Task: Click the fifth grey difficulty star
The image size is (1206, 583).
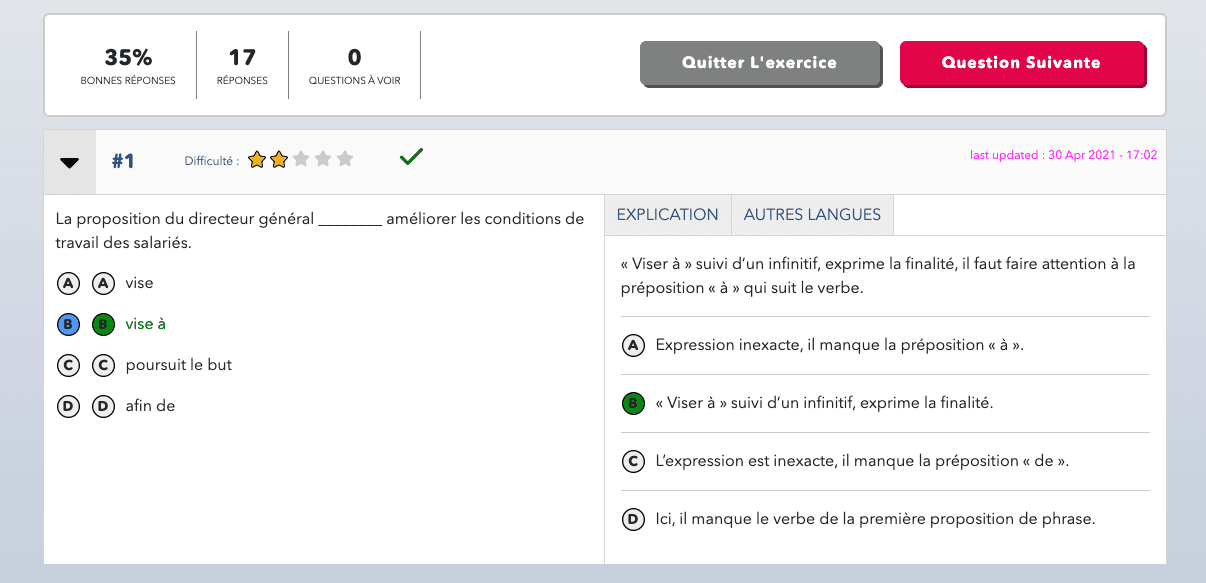Action: point(345,159)
